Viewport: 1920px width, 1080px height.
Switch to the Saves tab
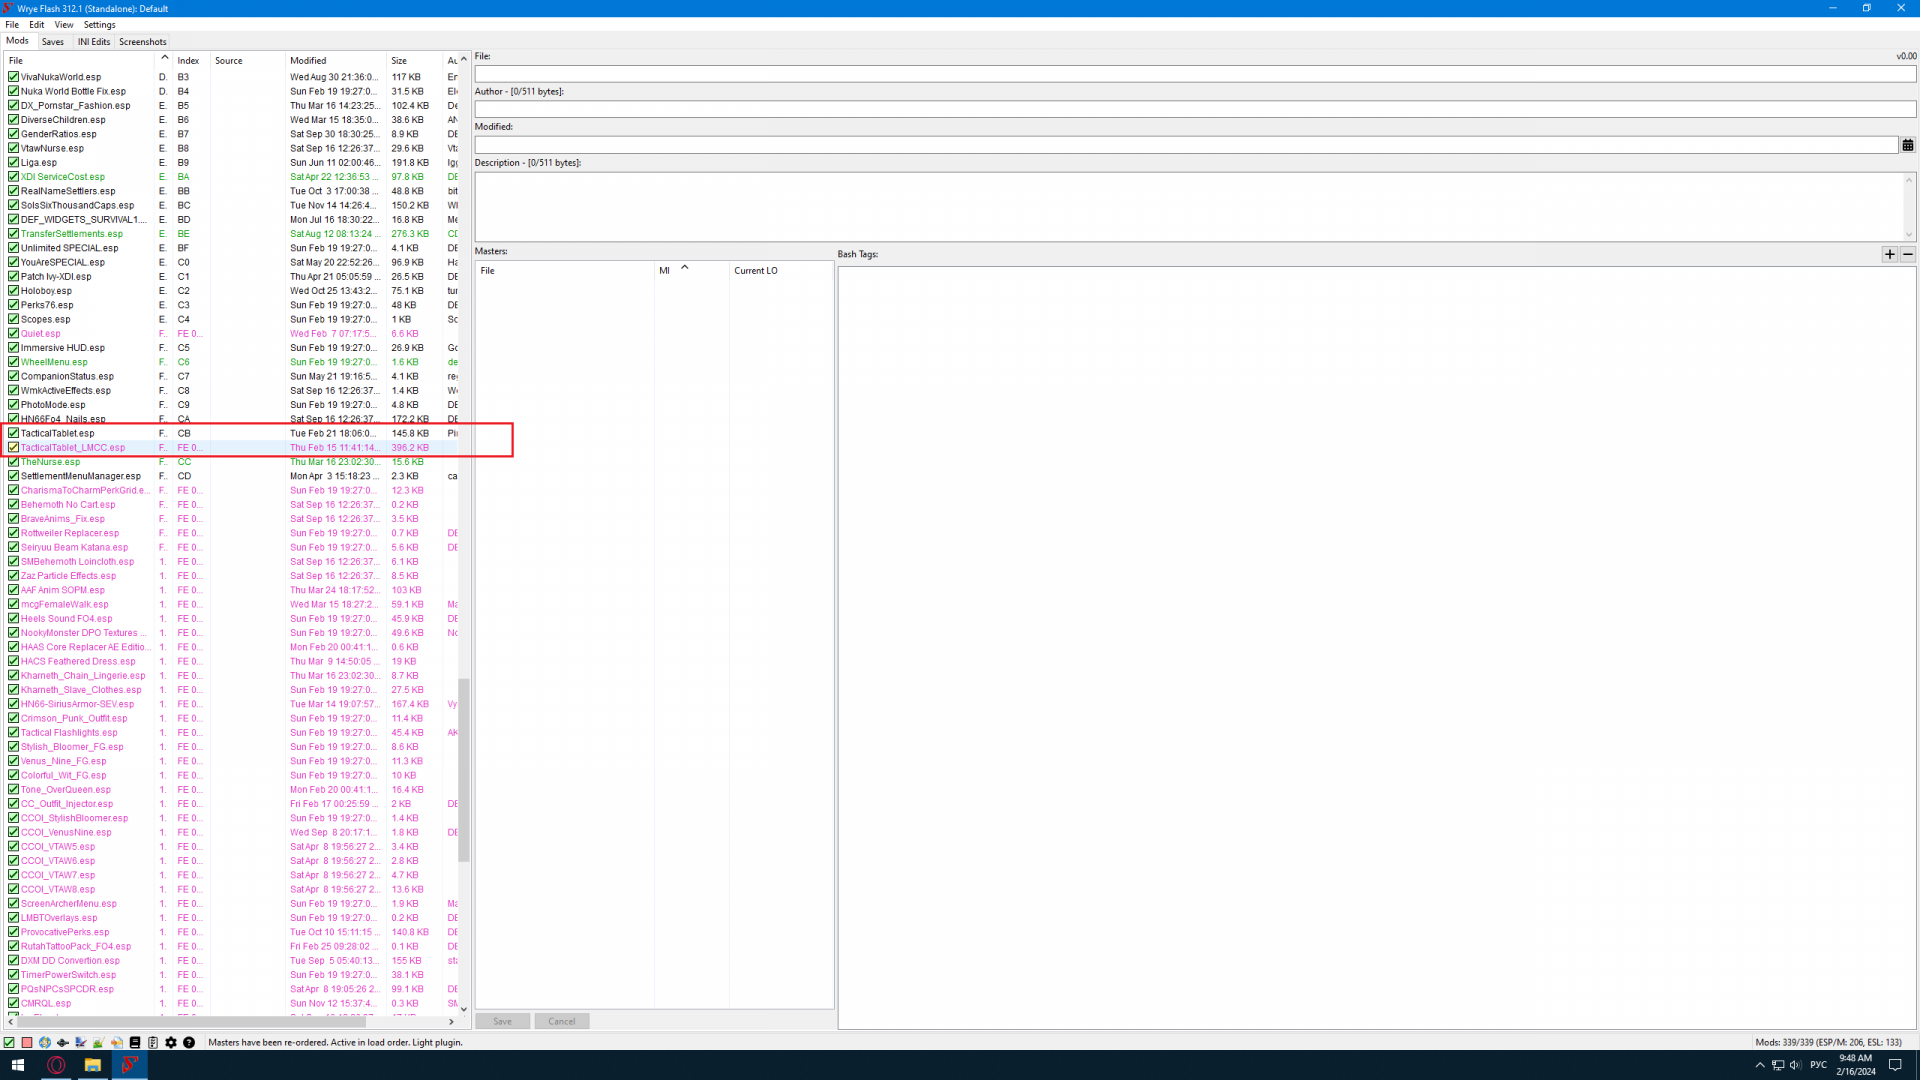click(x=53, y=42)
